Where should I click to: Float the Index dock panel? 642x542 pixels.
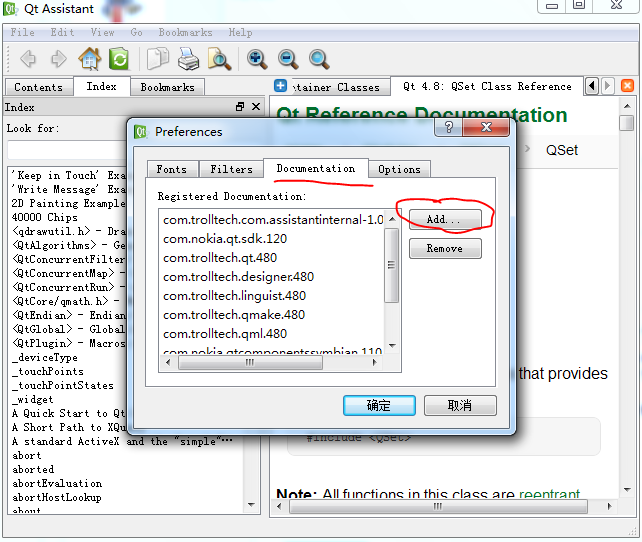[x=240, y=107]
